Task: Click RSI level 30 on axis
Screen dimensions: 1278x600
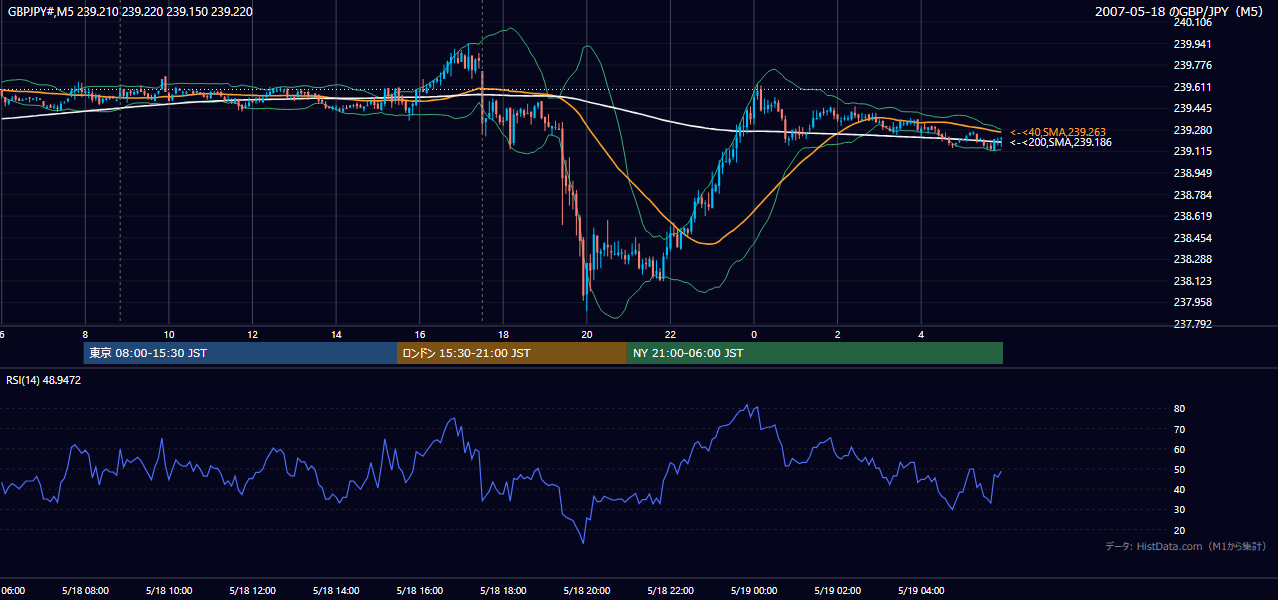Action: pos(1179,510)
